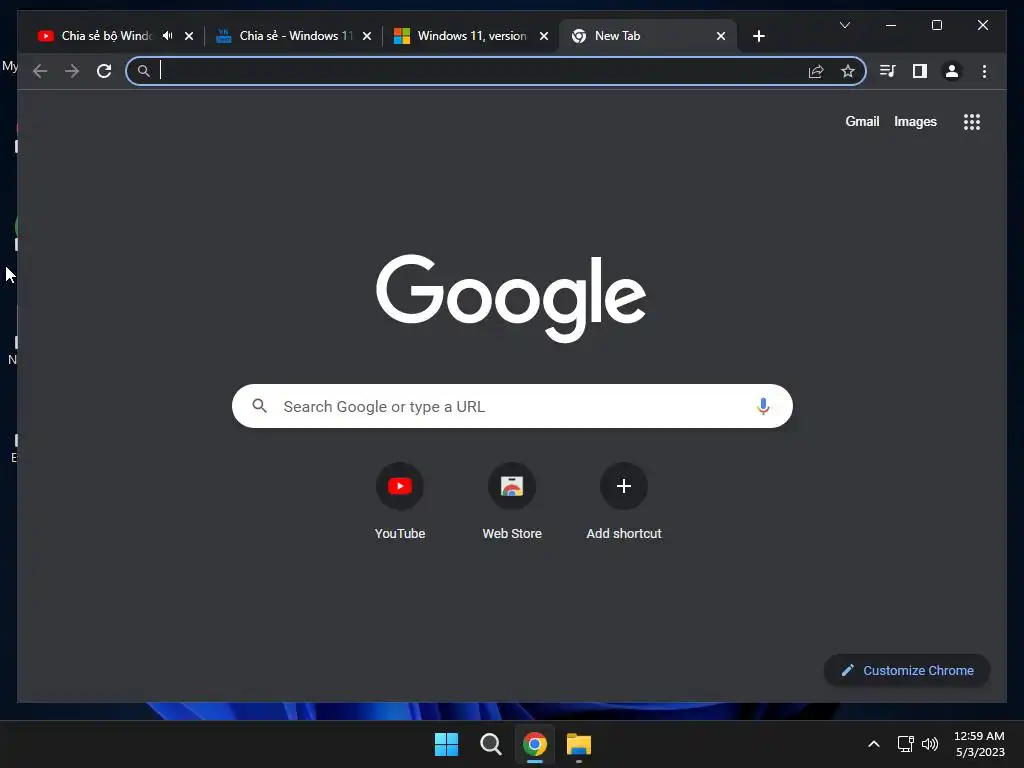Viewport: 1024px width, 768px height.
Task: Click the Search Google or type a URL box
Action: [x=512, y=406]
